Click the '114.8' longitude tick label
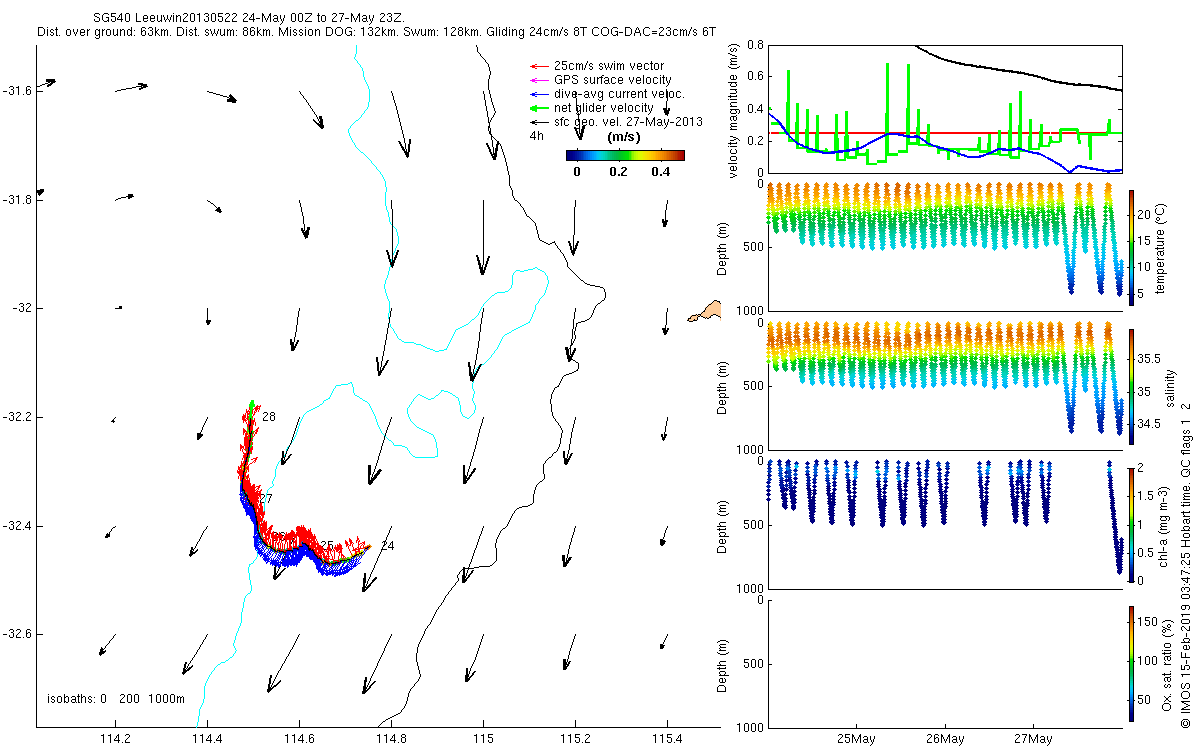Screen dimensions: 1200x750 (391, 740)
